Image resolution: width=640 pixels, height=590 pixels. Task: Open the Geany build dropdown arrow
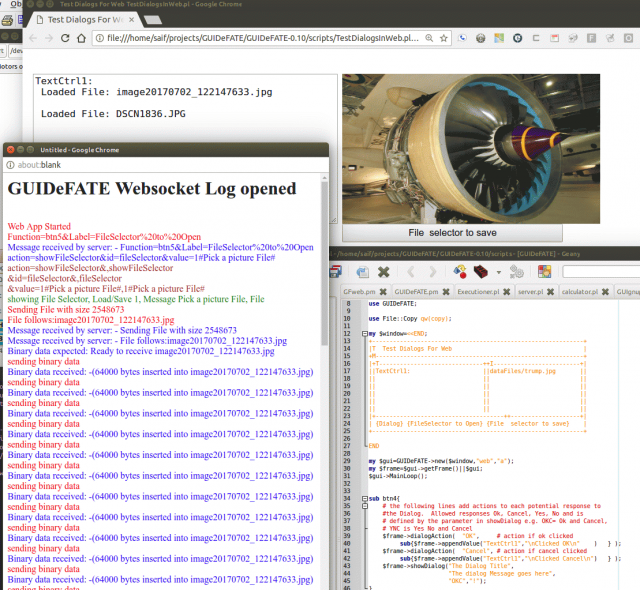point(498,272)
